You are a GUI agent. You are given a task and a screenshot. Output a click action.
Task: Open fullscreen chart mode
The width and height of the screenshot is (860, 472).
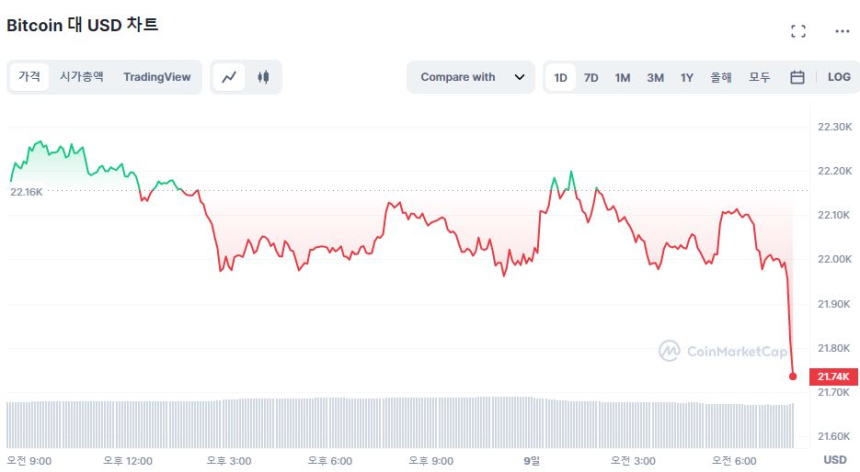click(798, 31)
